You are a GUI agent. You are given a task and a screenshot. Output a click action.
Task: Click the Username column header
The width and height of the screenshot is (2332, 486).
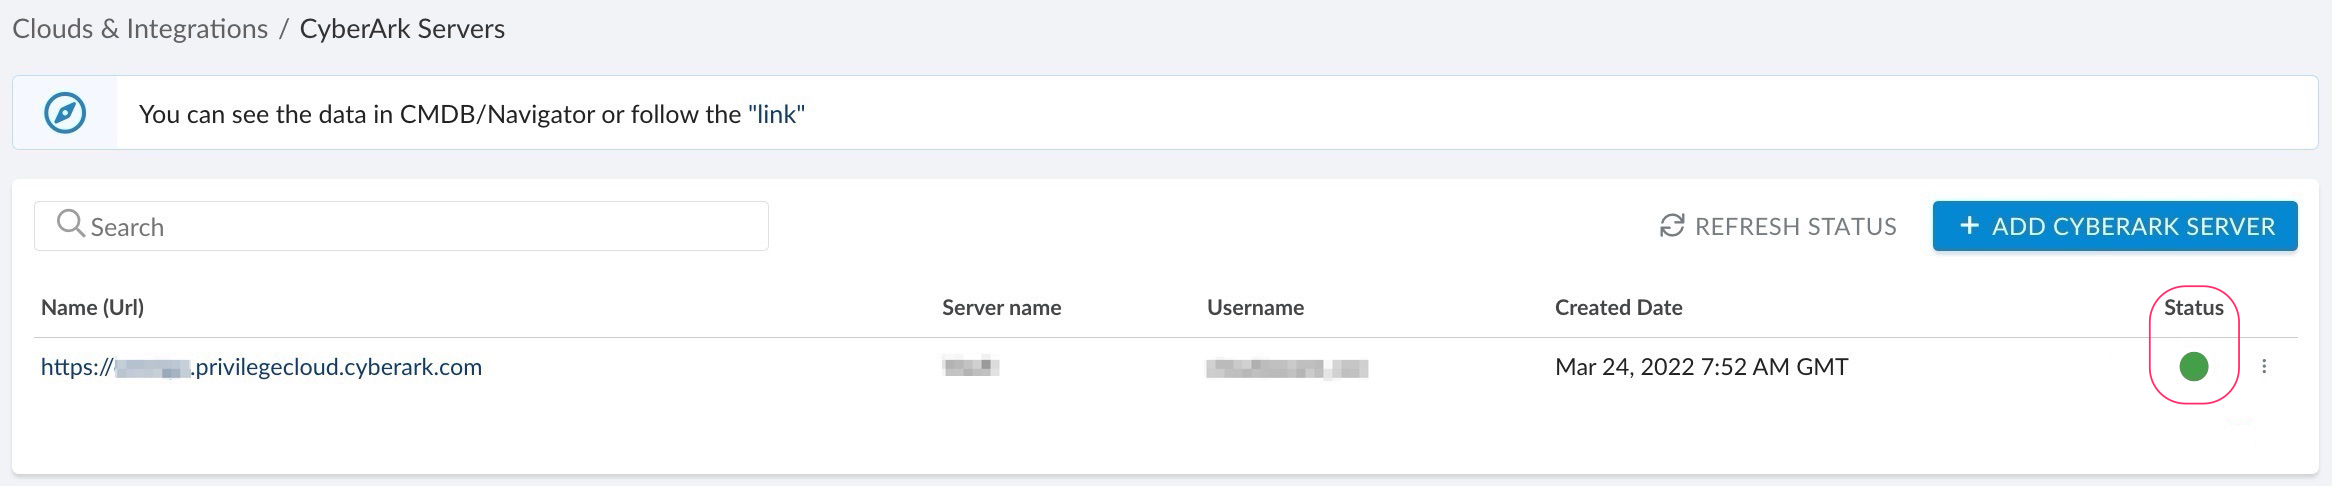click(x=1255, y=308)
